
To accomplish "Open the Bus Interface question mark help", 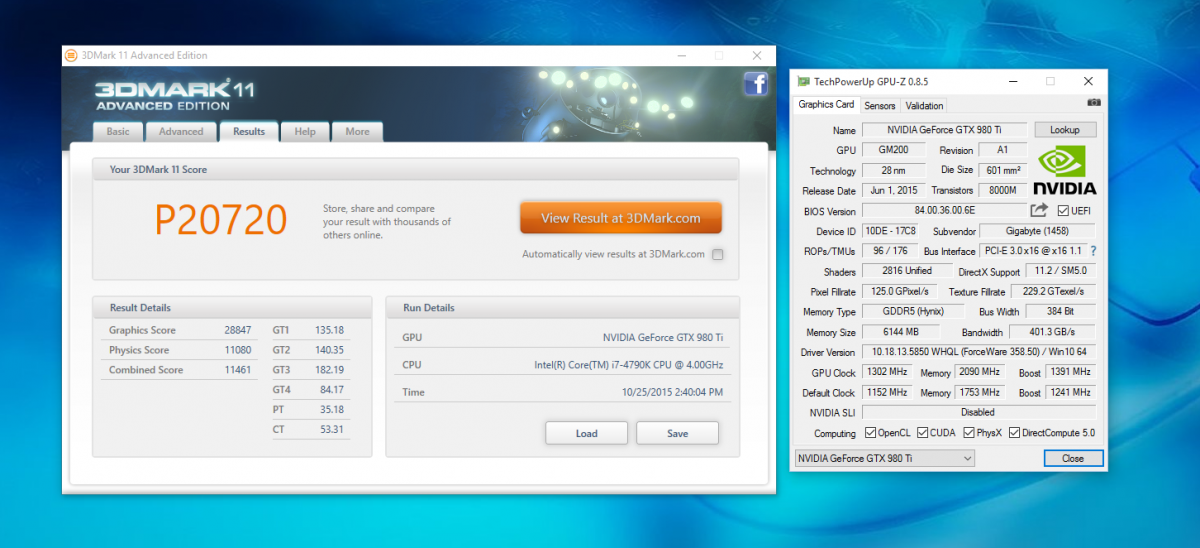I will click(1093, 251).
